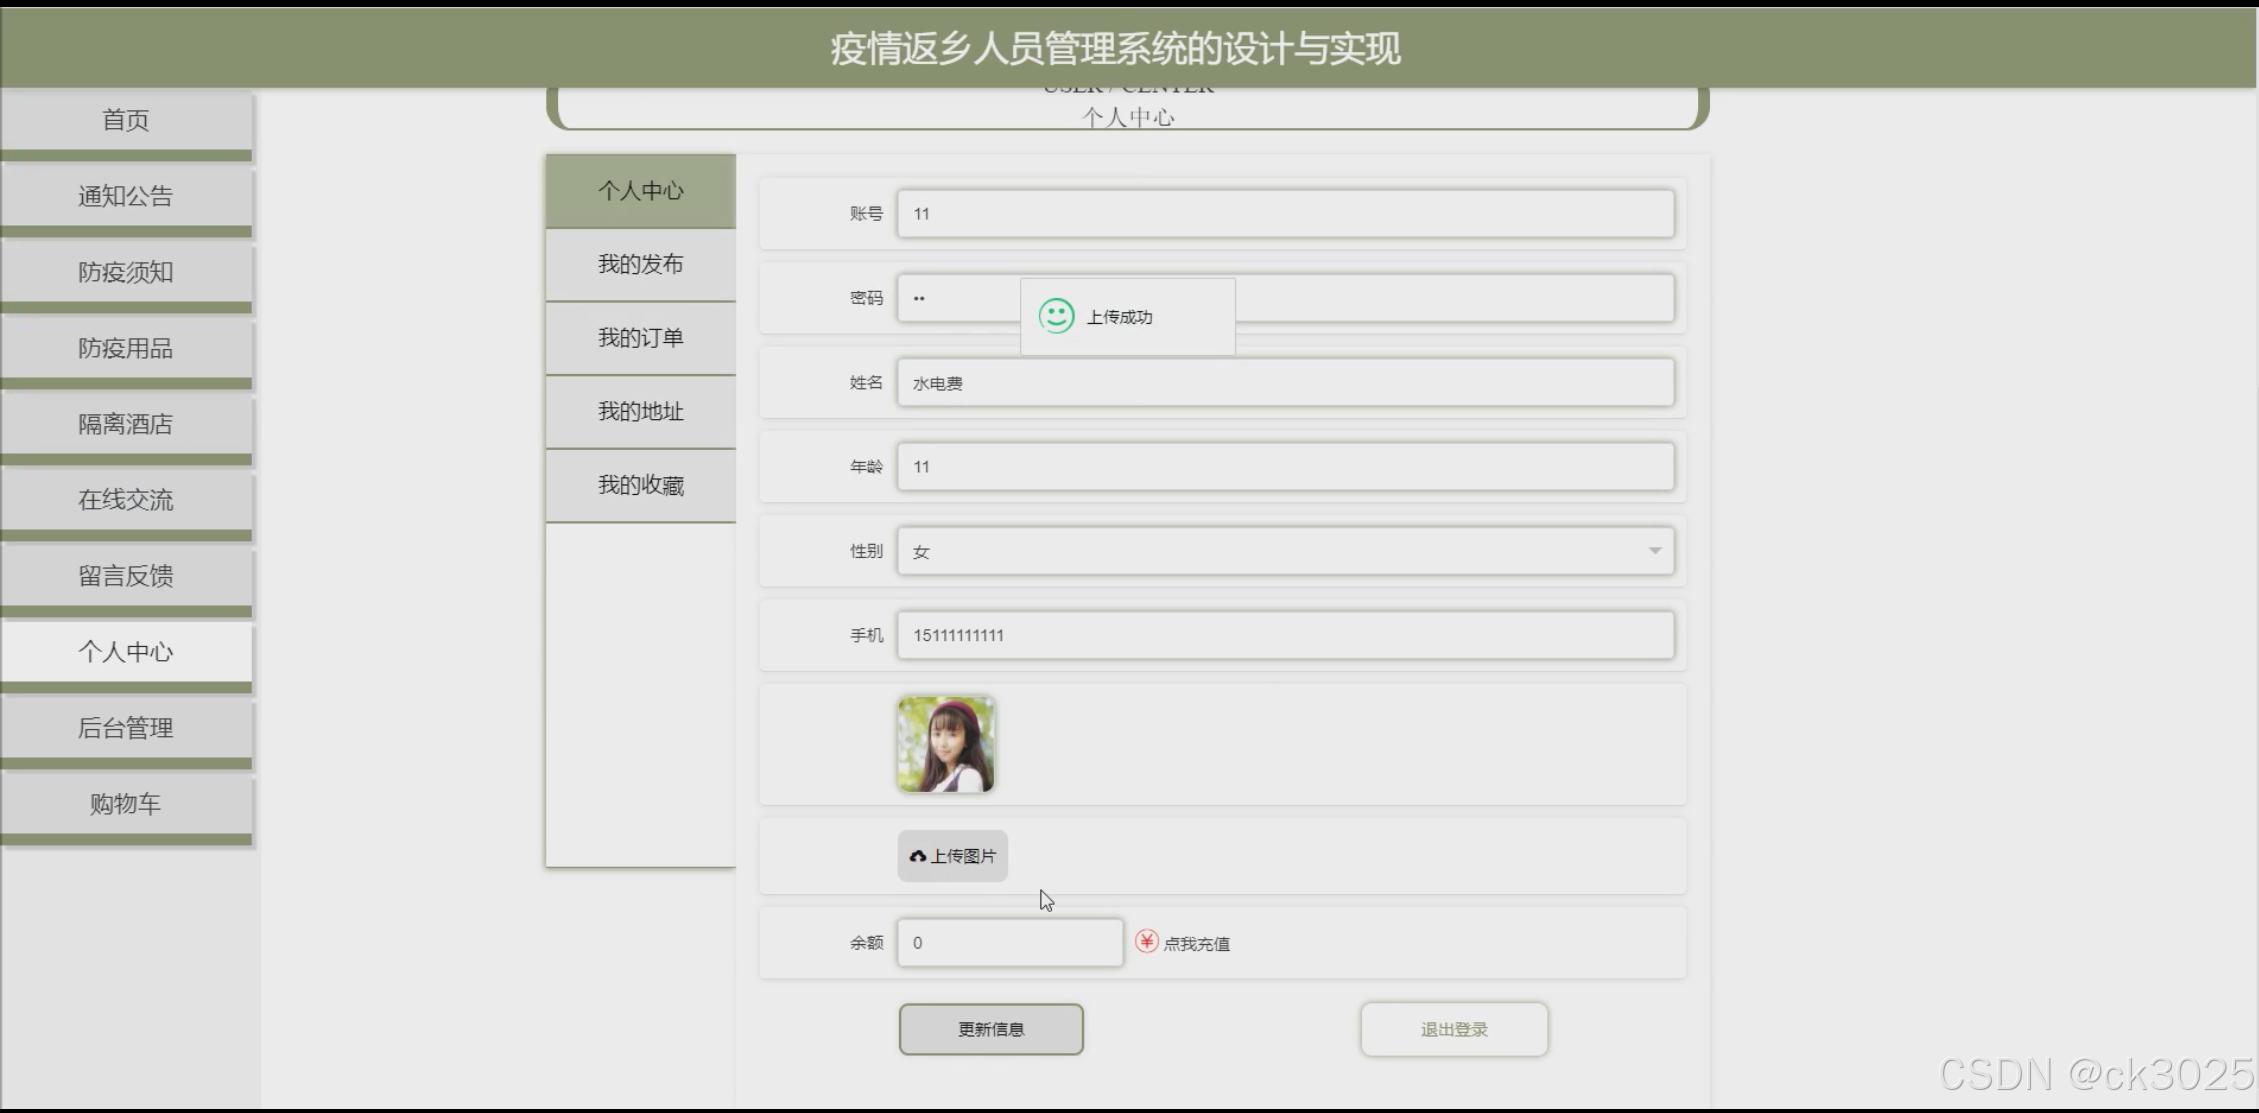Focus the 姓名 name input field
The height and width of the screenshot is (1113, 2259).
pyautogui.click(x=1285, y=383)
